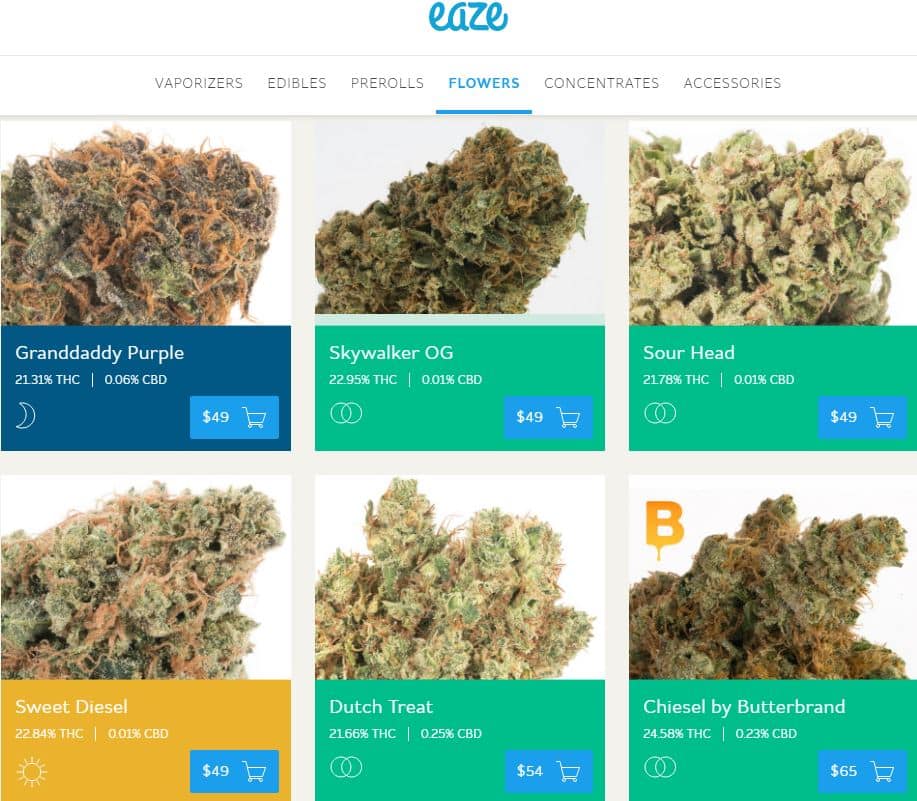This screenshot has width=917, height=801.
Task: Open the Accessories tab
Action: click(x=732, y=83)
